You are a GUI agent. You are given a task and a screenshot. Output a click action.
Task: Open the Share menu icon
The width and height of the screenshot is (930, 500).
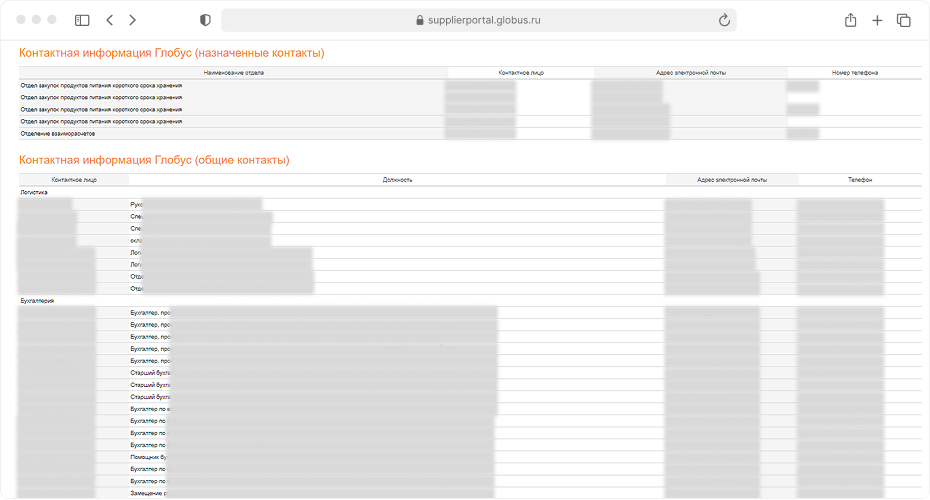click(851, 20)
